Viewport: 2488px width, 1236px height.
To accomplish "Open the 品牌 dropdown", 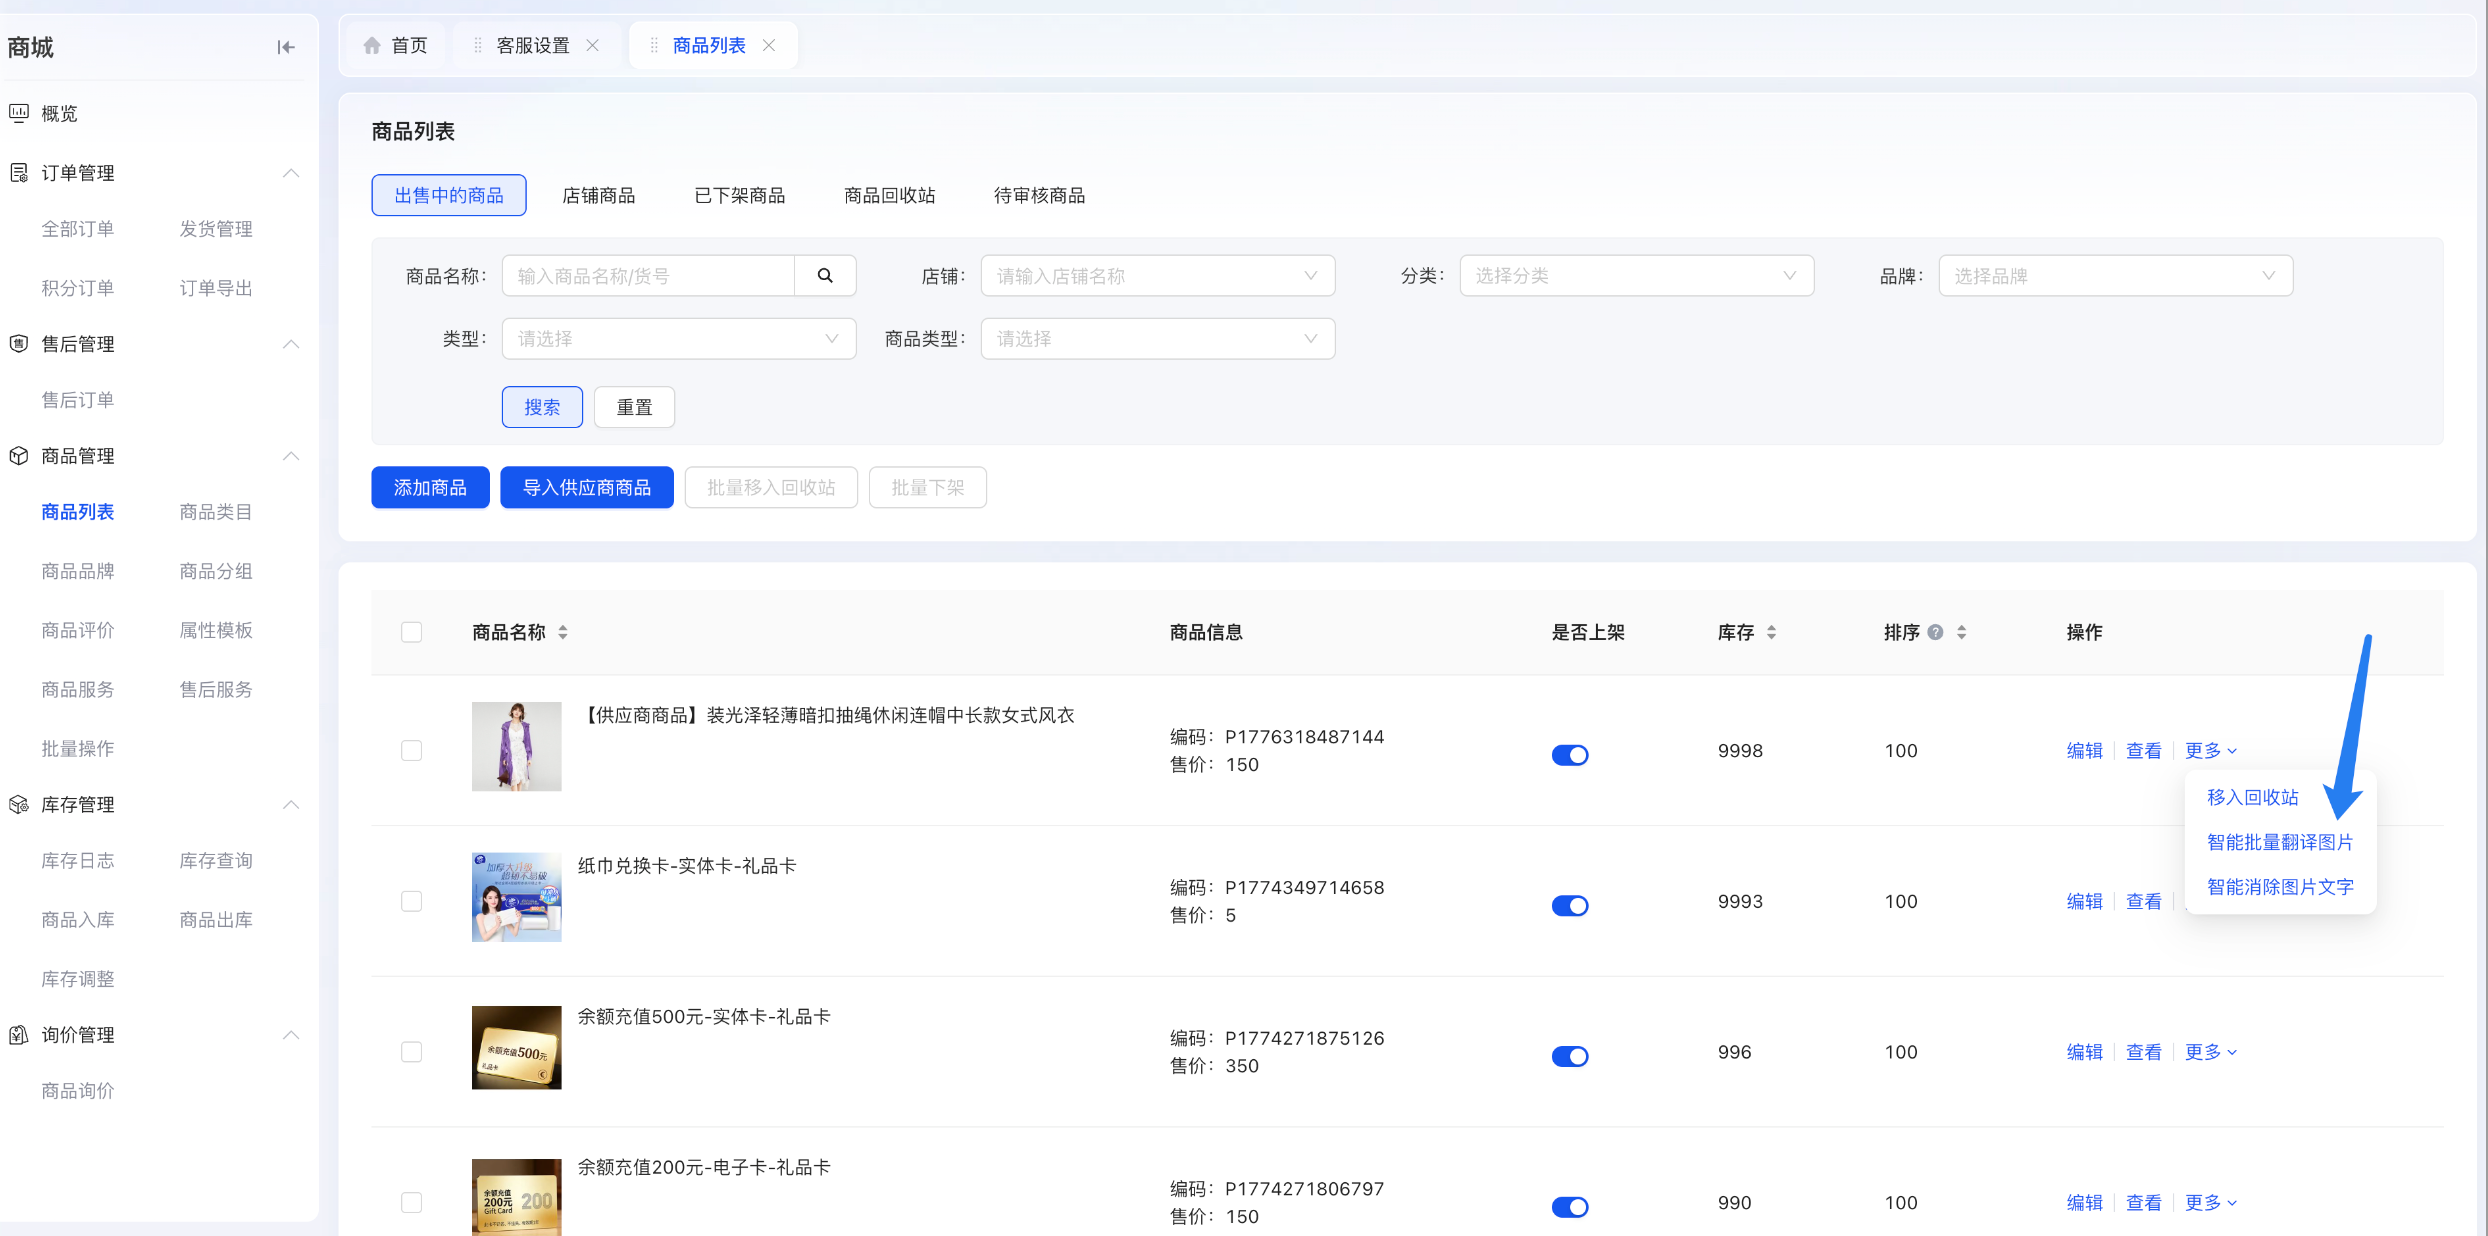I will click(2116, 276).
